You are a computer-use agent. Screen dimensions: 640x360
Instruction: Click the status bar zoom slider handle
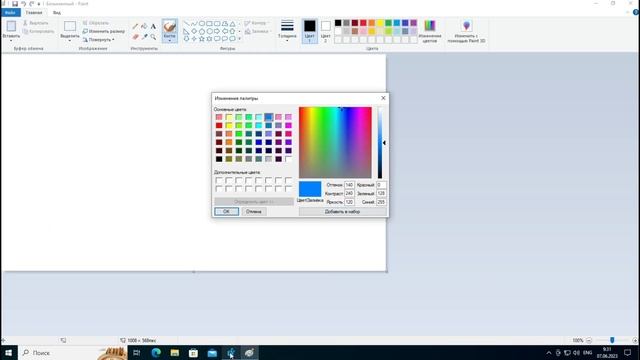(612, 340)
